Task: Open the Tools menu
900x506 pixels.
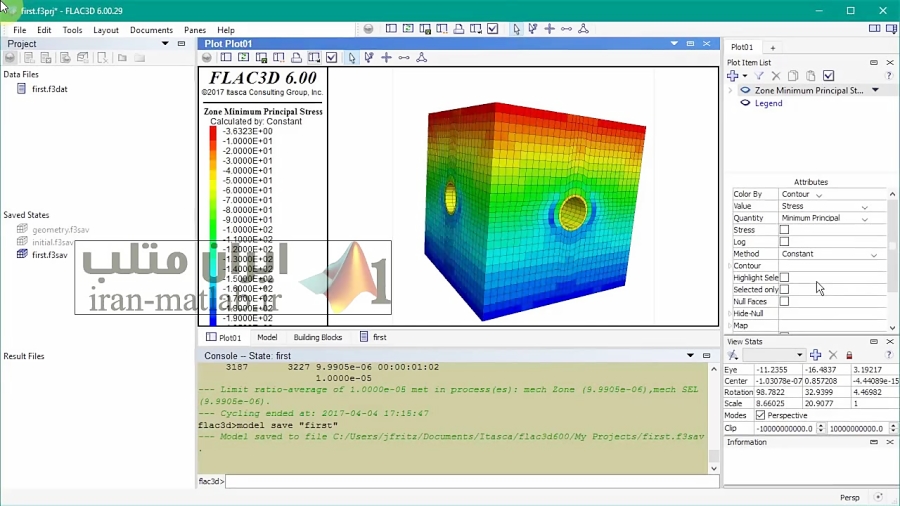Action: (x=72, y=30)
